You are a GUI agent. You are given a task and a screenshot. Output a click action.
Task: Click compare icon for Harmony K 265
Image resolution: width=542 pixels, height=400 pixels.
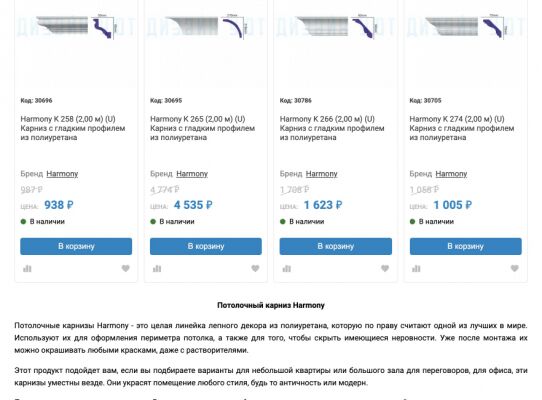[x=157, y=268]
